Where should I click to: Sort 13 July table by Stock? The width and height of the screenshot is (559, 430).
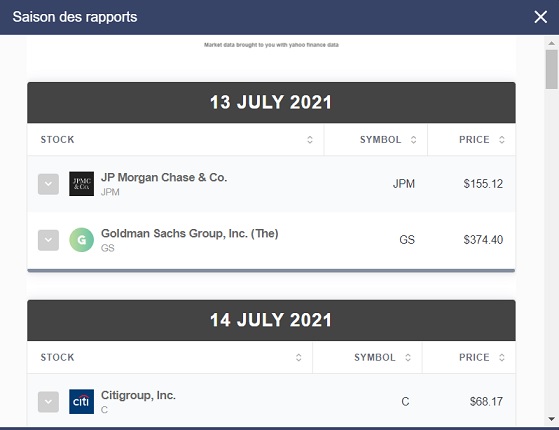pyautogui.click(x=310, y=139)
